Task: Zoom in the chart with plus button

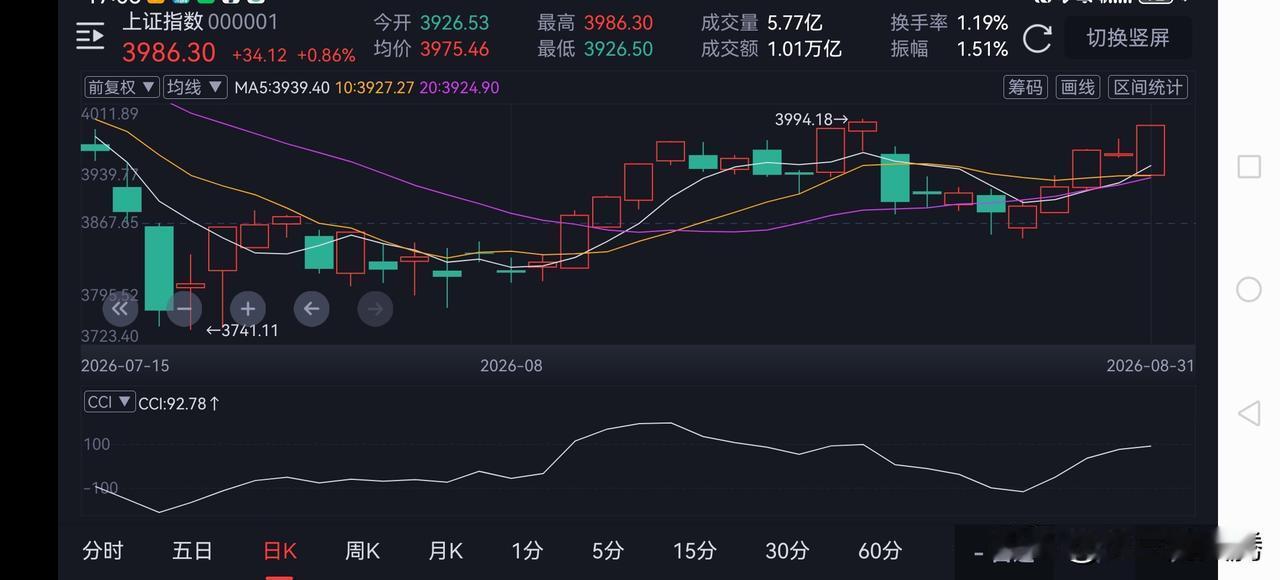Action: (x=248, y=309)
